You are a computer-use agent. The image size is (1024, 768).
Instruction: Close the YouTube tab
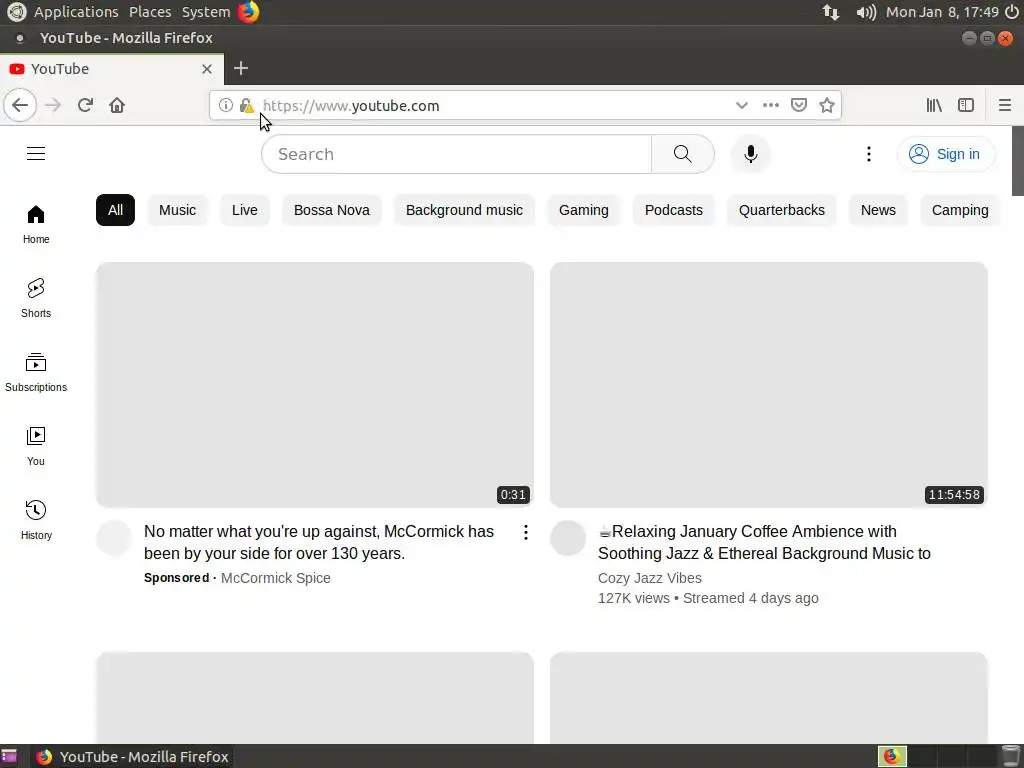(x=206, y=69)
